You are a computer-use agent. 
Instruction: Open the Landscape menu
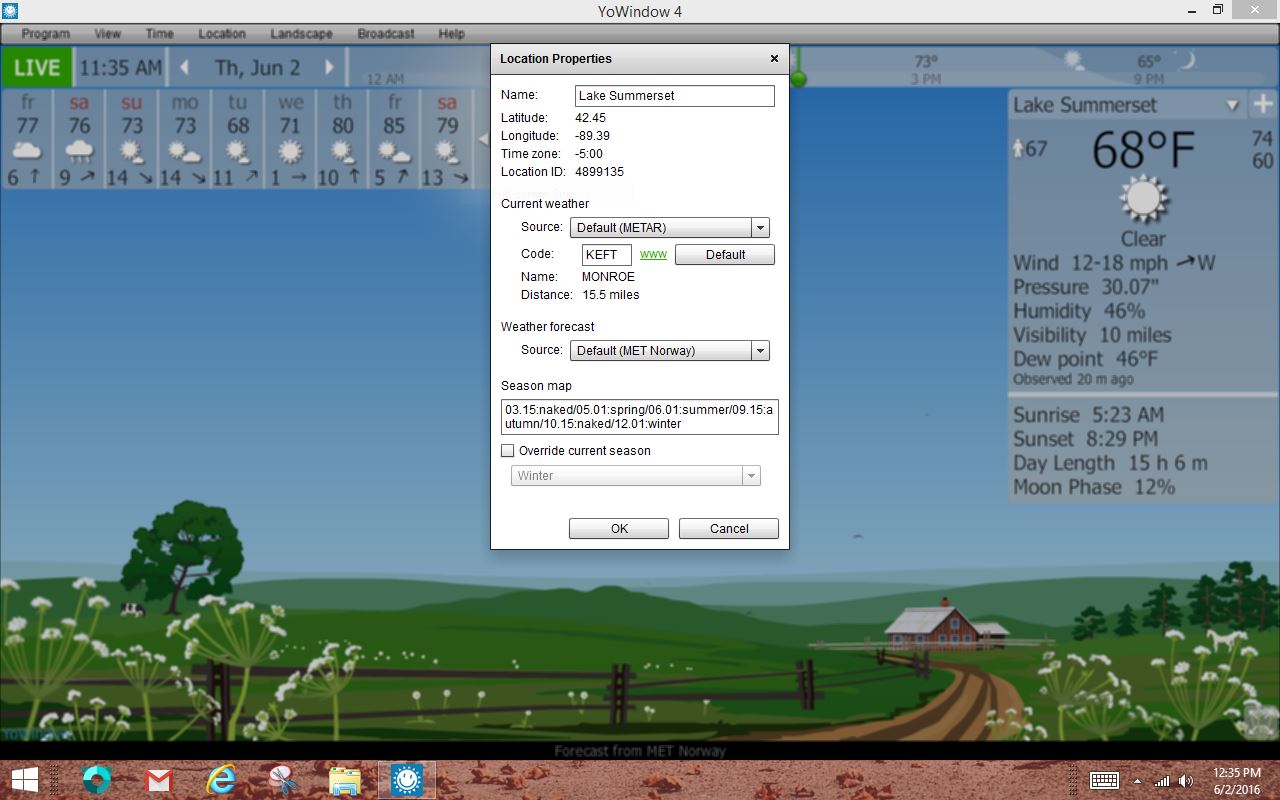click(301, 33)
